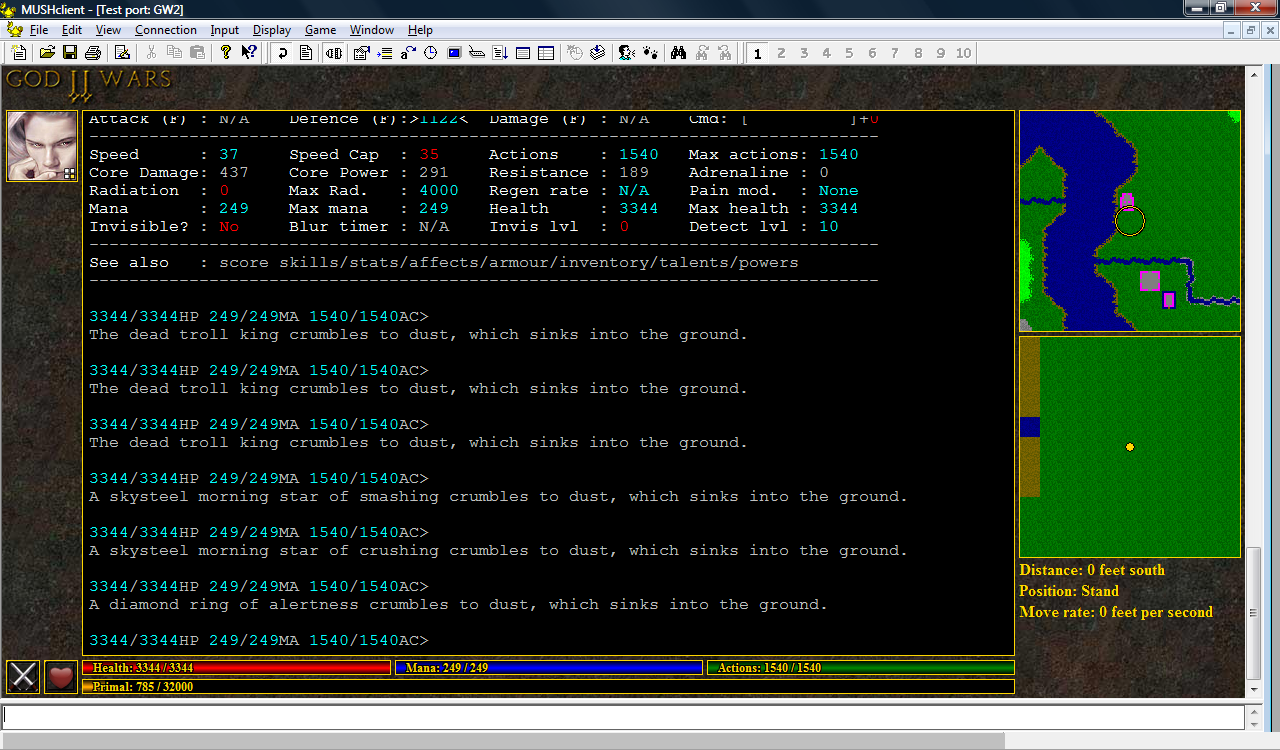Viewport: 1280px width, 750px height.
Task: Open the keypad configuration icon
Action: coord(477,53)
